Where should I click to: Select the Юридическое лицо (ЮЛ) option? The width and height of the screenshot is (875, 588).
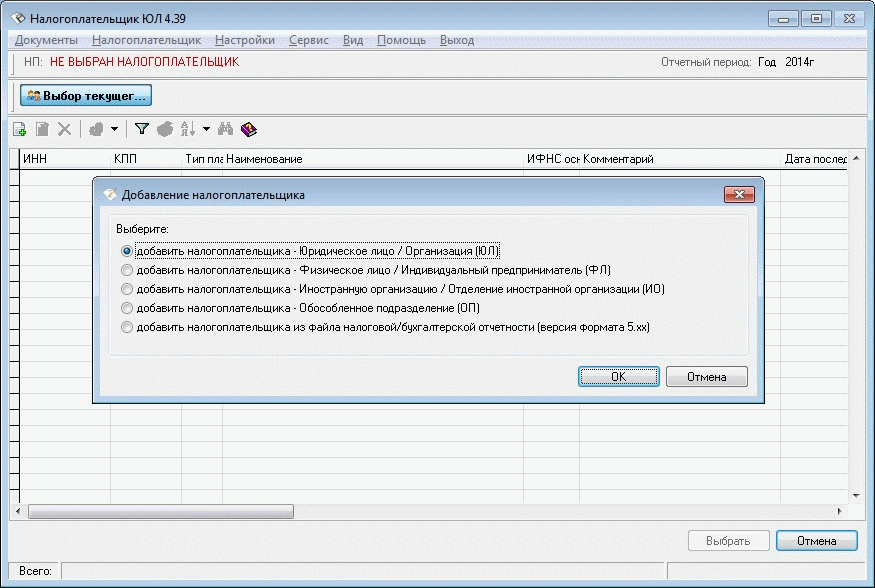(126, 251)
